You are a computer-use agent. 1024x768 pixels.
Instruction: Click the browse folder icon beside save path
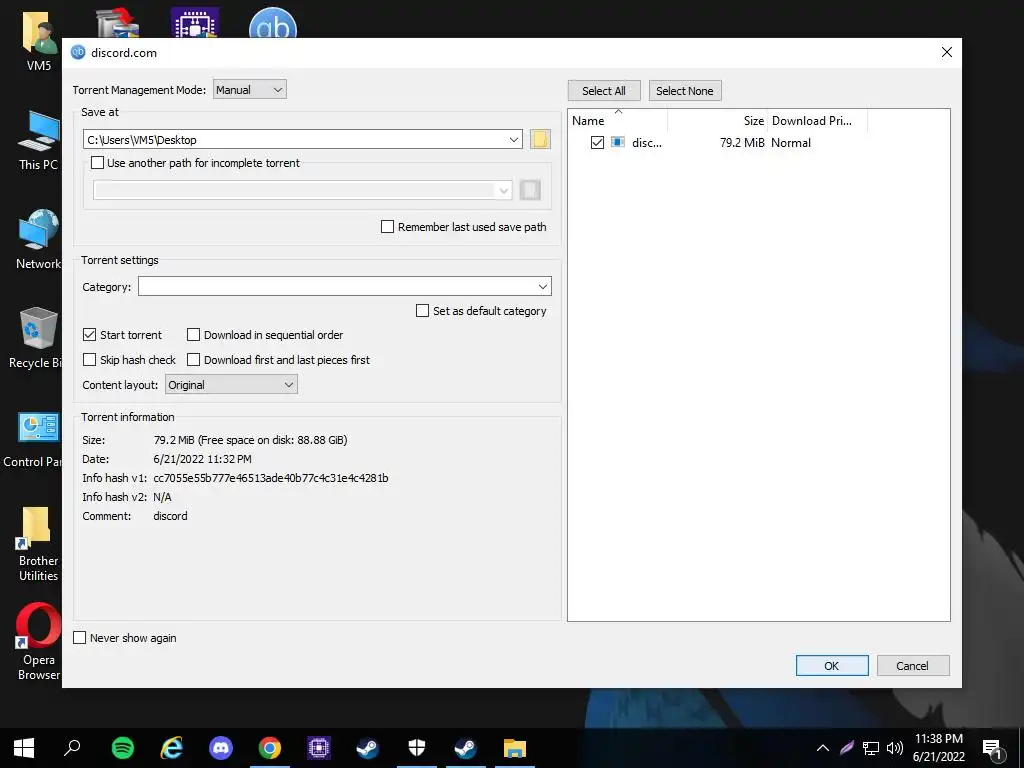pyautogui.click(x=540, y=139)
